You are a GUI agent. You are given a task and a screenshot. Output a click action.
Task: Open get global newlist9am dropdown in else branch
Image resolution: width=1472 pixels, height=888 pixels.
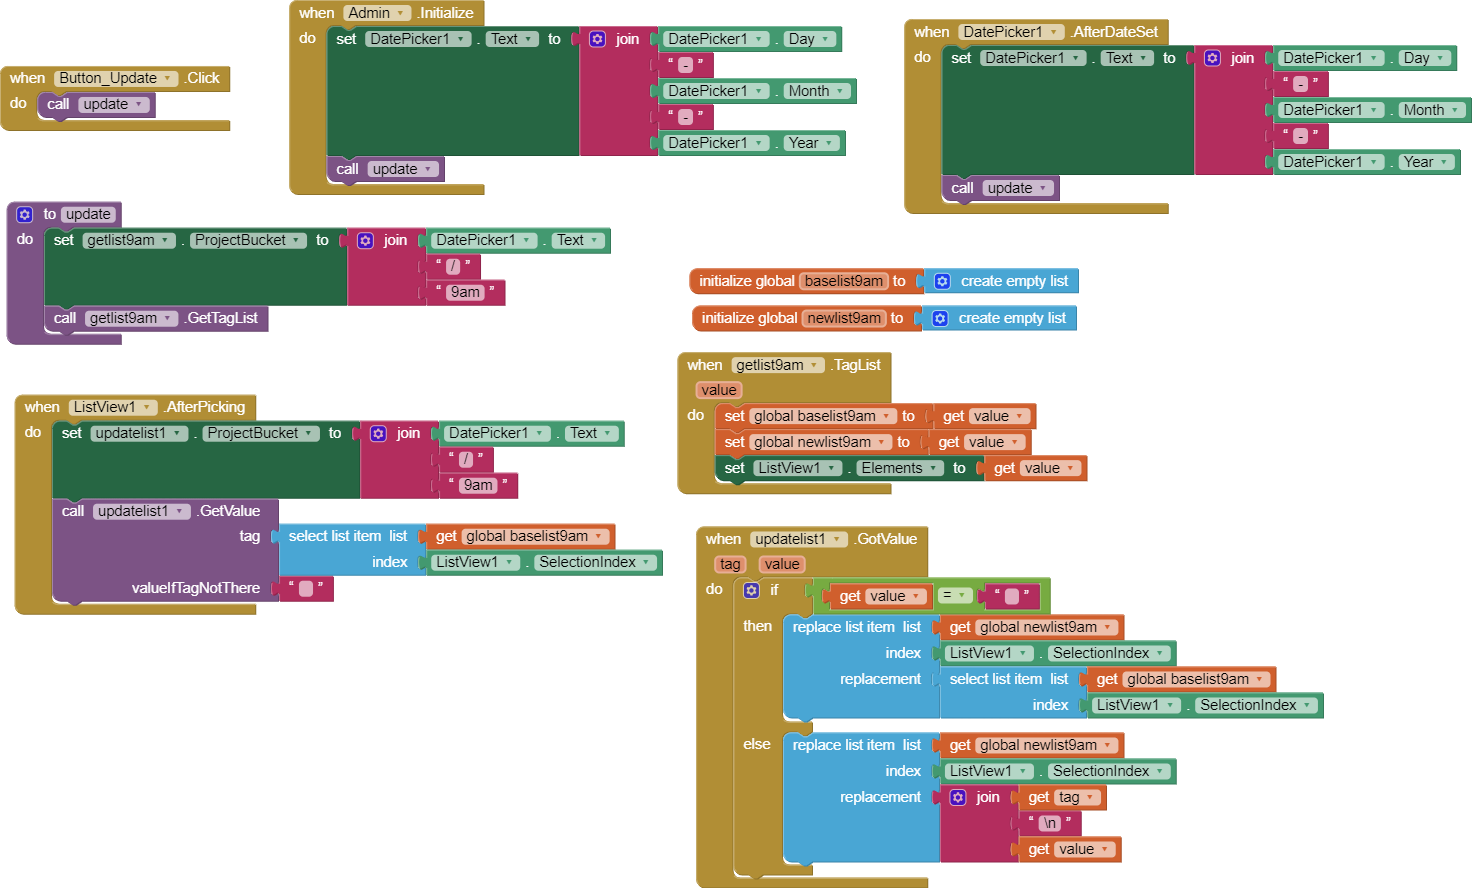pyautogui.click(x=1106, y=745)
